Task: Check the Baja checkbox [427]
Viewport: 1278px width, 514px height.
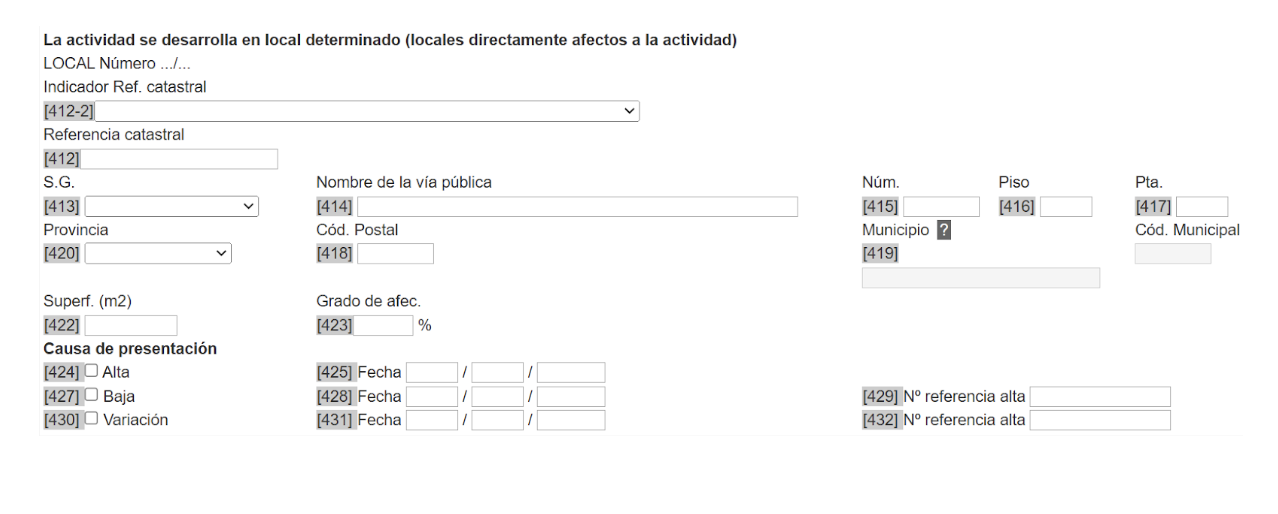Action: click(x=92, y=396)
